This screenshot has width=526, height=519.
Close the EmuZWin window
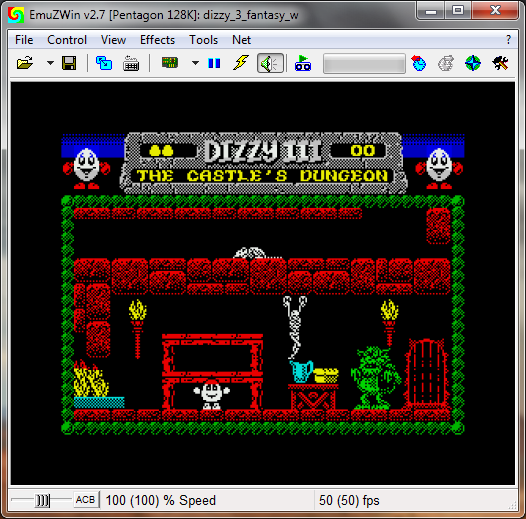(495, 11)
